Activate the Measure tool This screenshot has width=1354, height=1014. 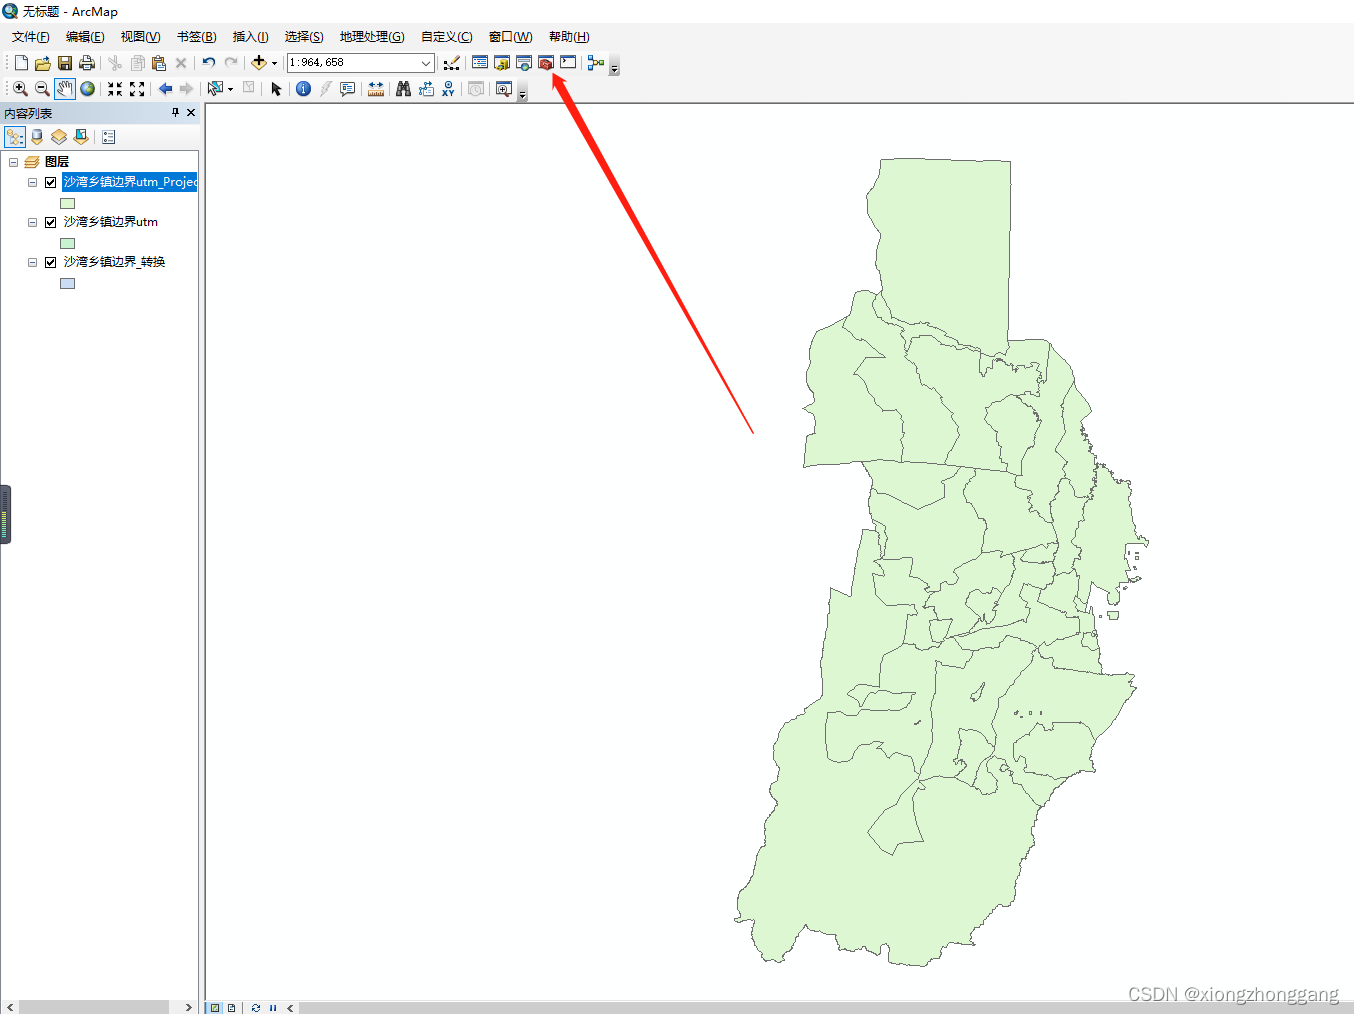tap(376, 88)
